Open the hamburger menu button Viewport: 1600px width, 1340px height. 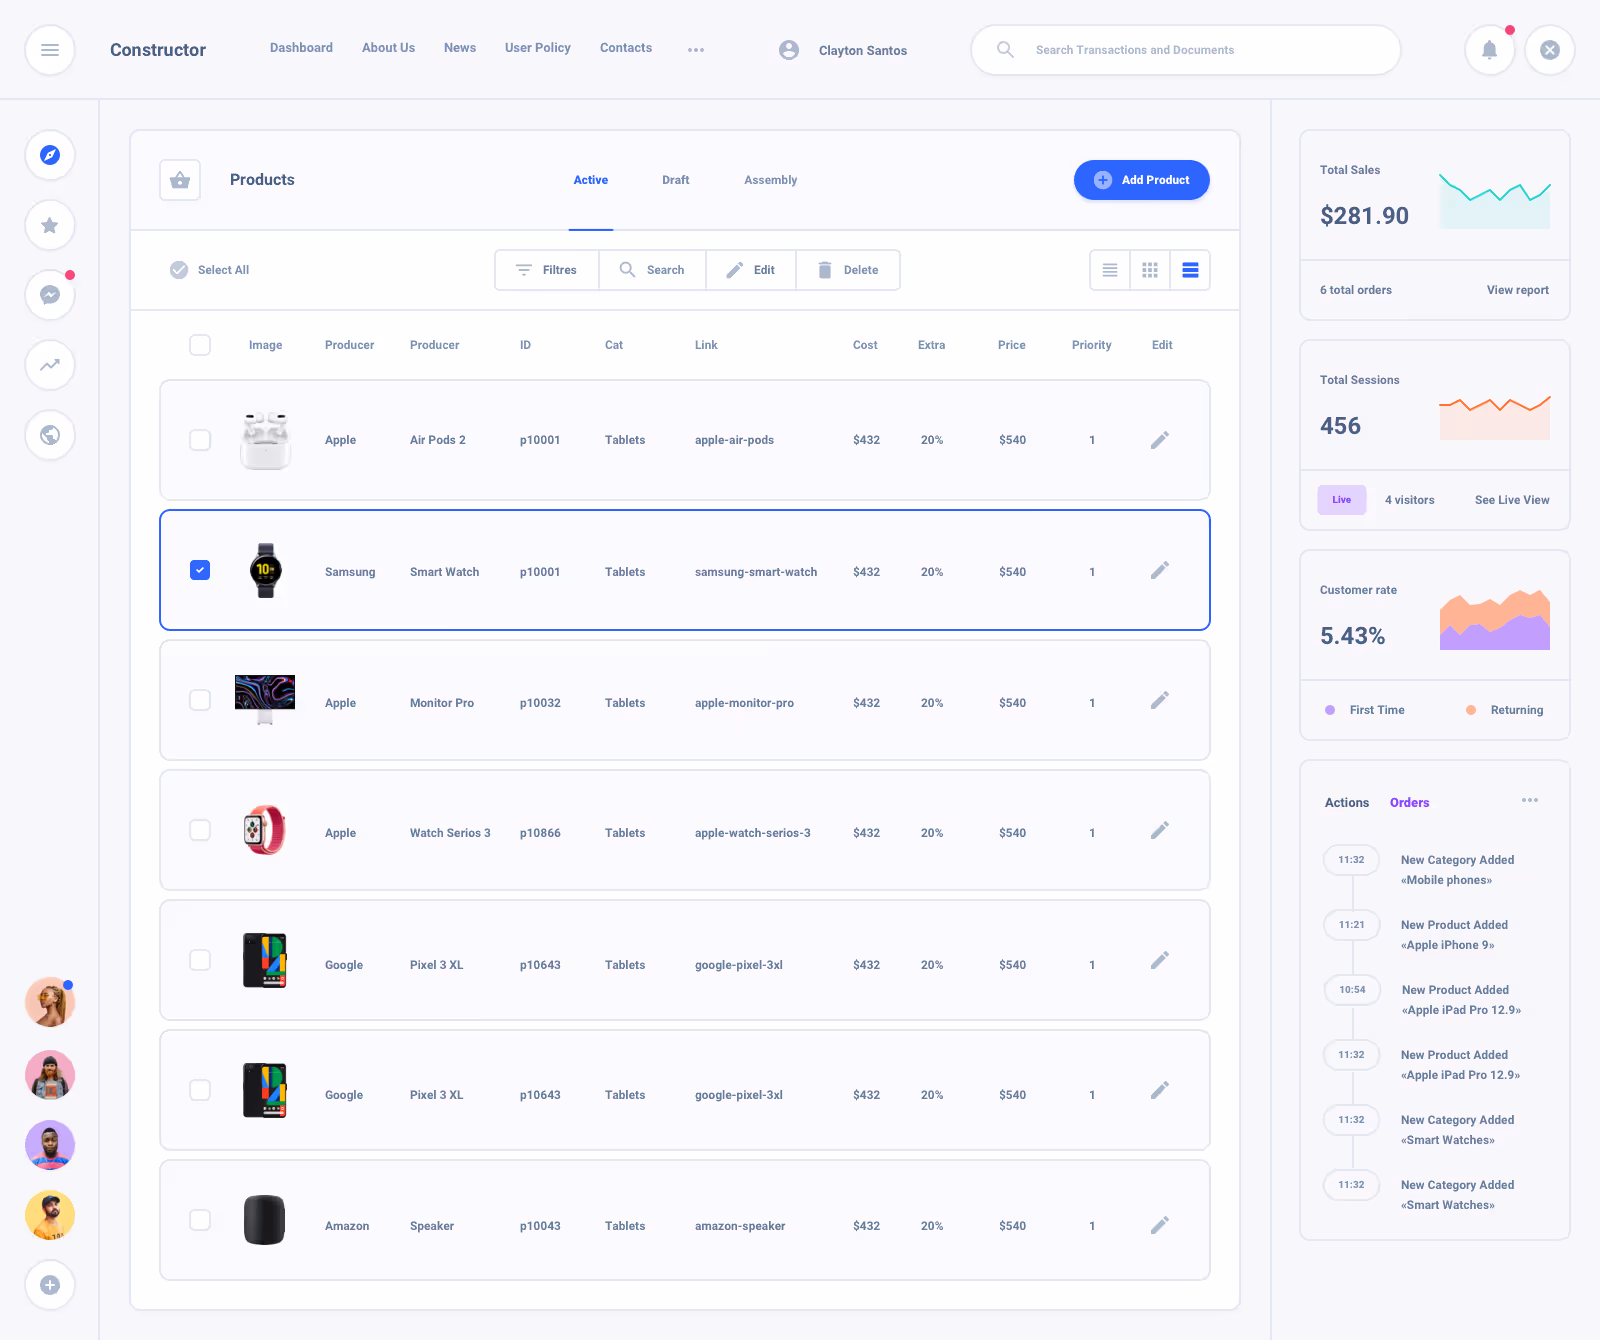[x=50, y=50]
